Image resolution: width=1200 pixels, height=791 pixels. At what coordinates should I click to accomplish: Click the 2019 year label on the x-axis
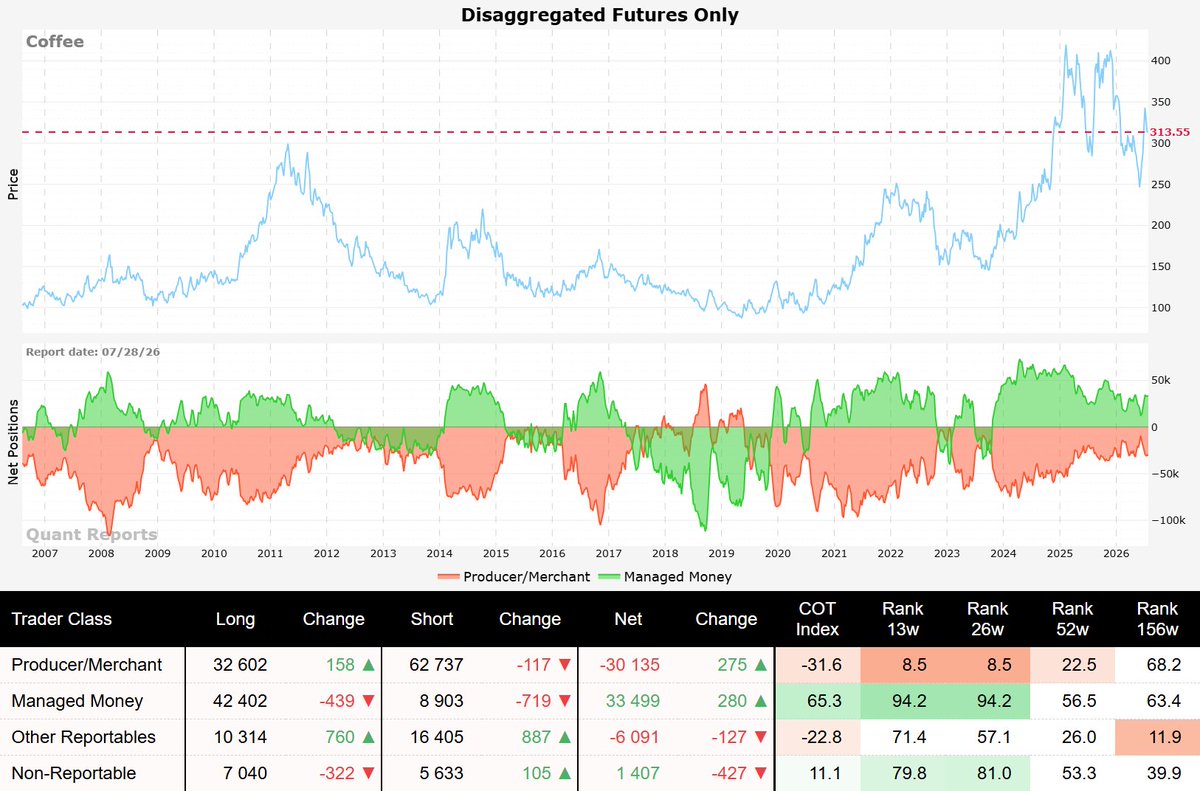pyautogui.click(x=720, y=552)
